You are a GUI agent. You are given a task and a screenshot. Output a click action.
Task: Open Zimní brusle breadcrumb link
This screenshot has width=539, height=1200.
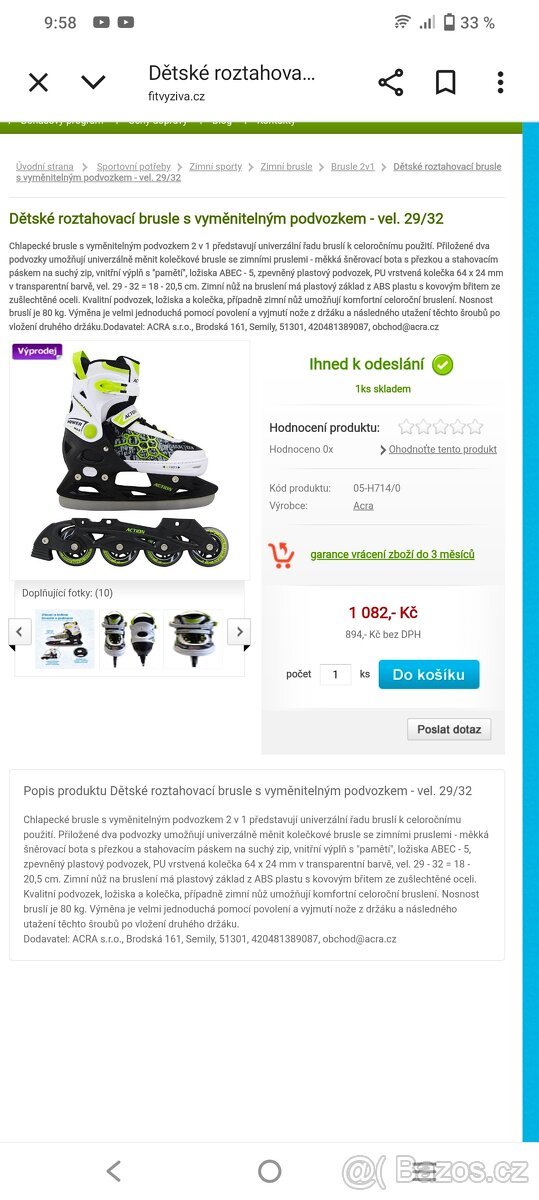[x=286, y=167]
